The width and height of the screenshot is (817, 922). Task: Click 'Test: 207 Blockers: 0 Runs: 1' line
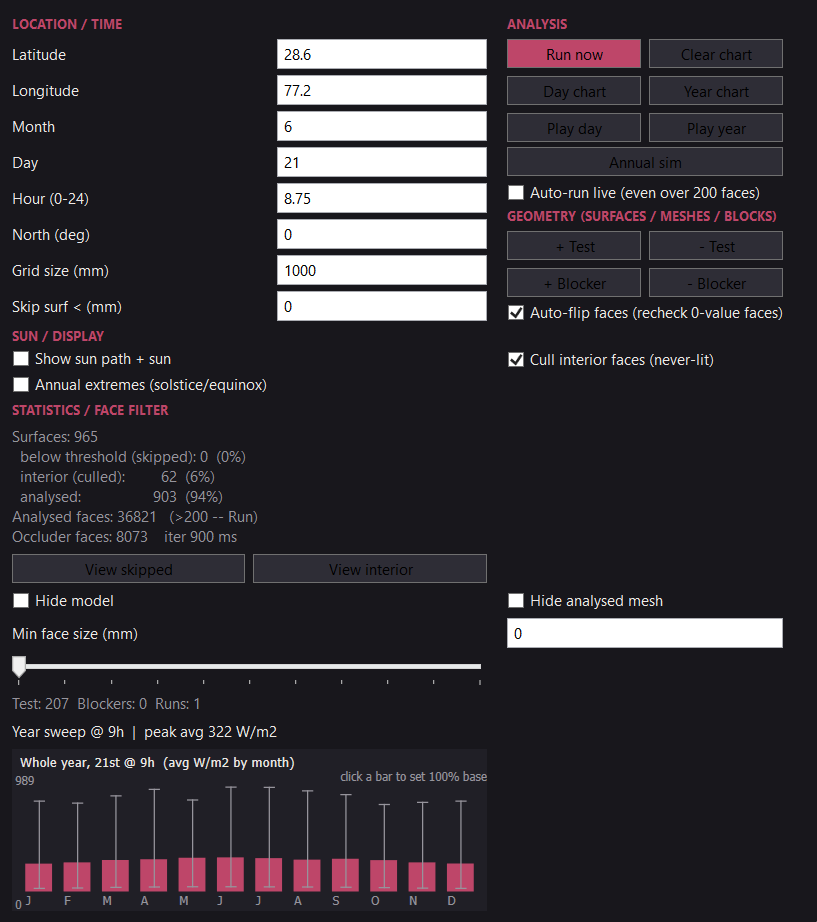[x=106, y=703]
